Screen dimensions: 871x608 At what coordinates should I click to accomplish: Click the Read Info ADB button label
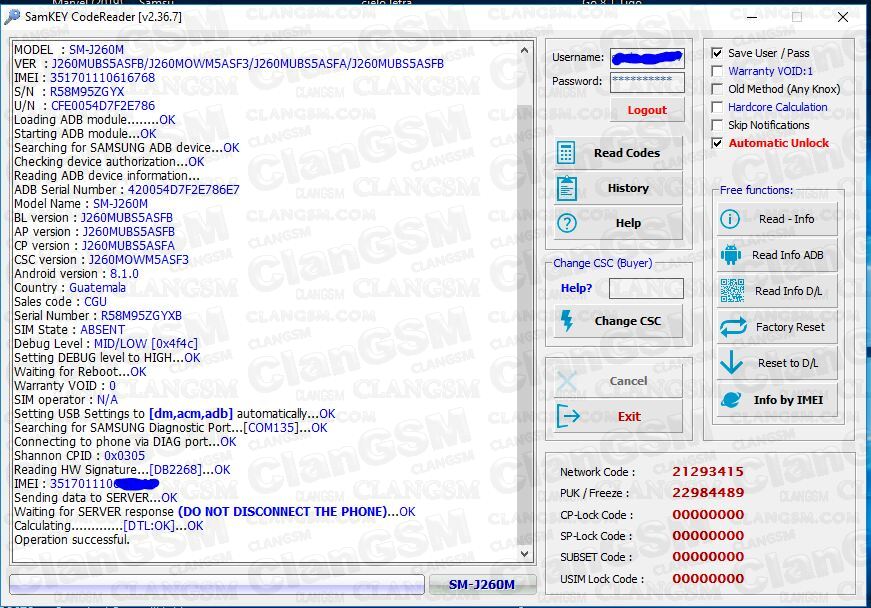click(788, 255)
